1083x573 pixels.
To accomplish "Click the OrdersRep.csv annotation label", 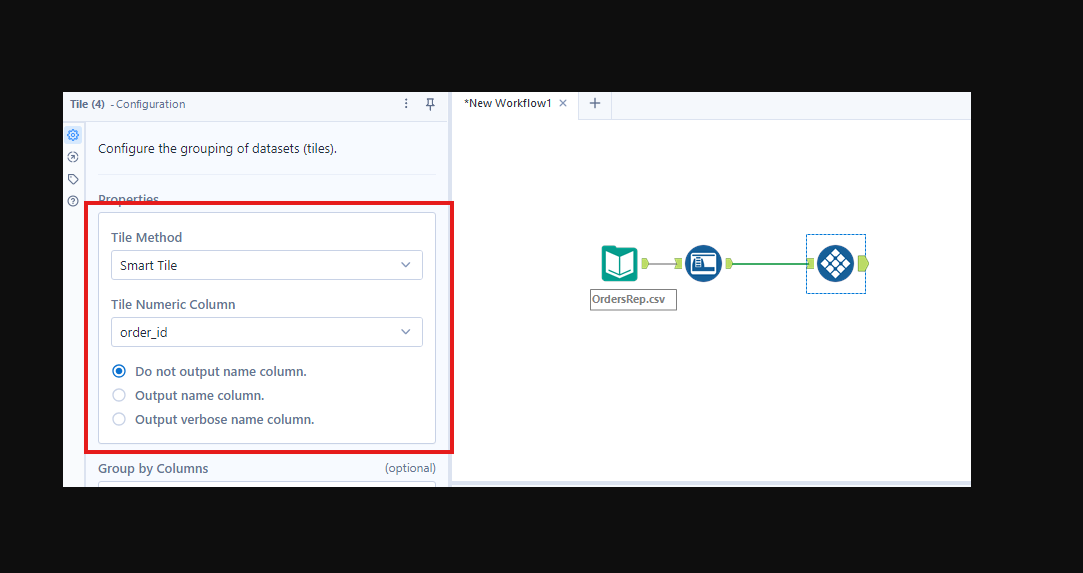I will (x=633, y=299).
